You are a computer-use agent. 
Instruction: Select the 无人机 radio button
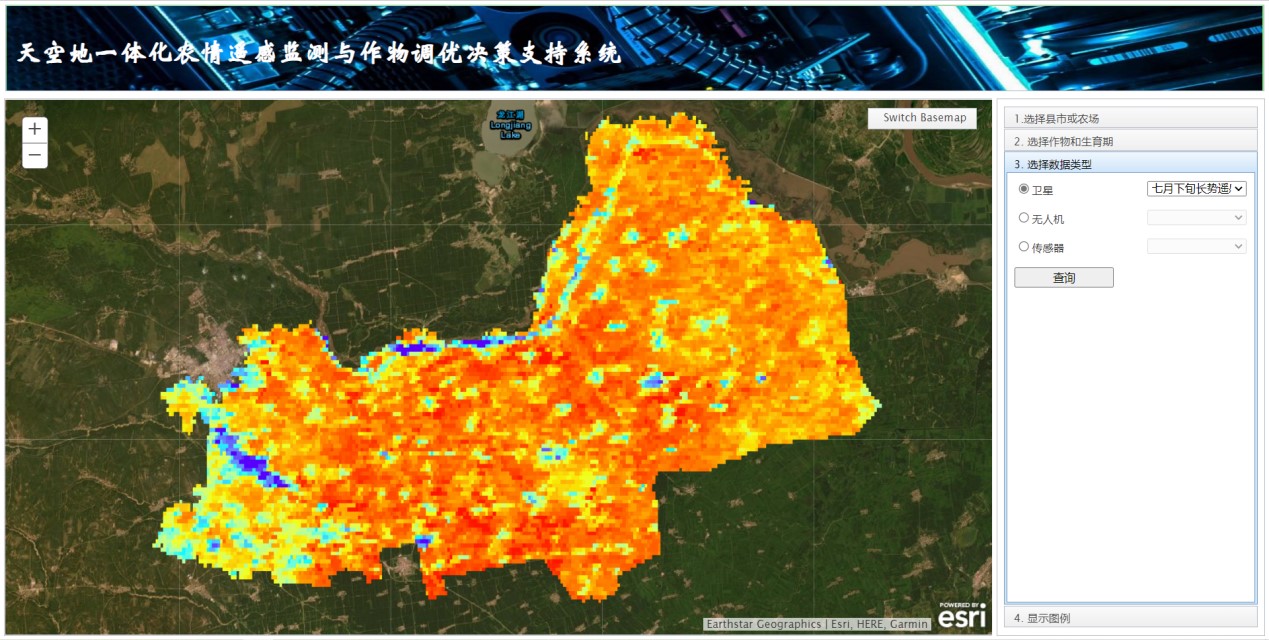pyautogui.click(x=1023, y=217)
